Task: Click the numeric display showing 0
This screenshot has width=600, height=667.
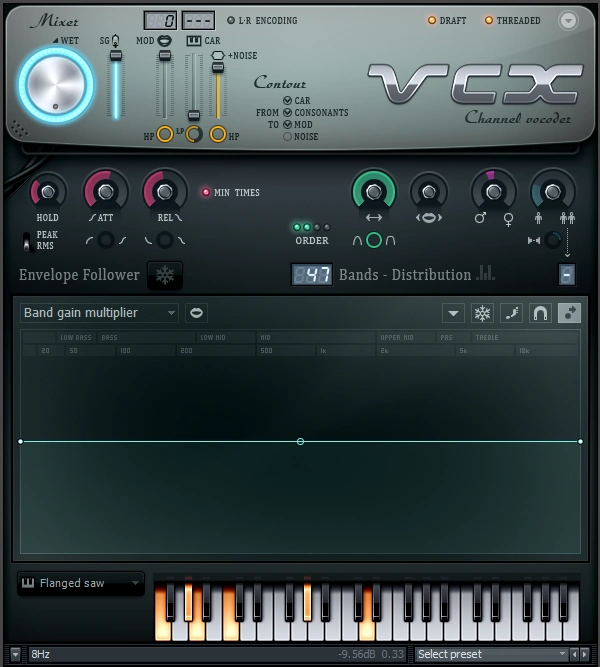Action: (160, 20)
